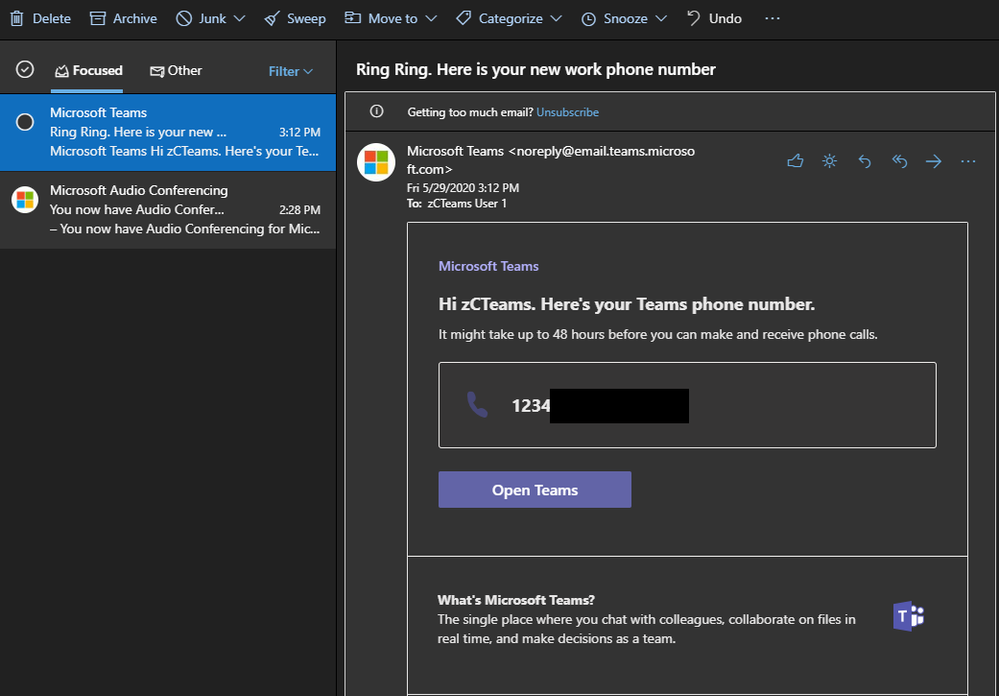Archive the selected message
Viewport: 999px width, 696px height.
click(123, 18)
